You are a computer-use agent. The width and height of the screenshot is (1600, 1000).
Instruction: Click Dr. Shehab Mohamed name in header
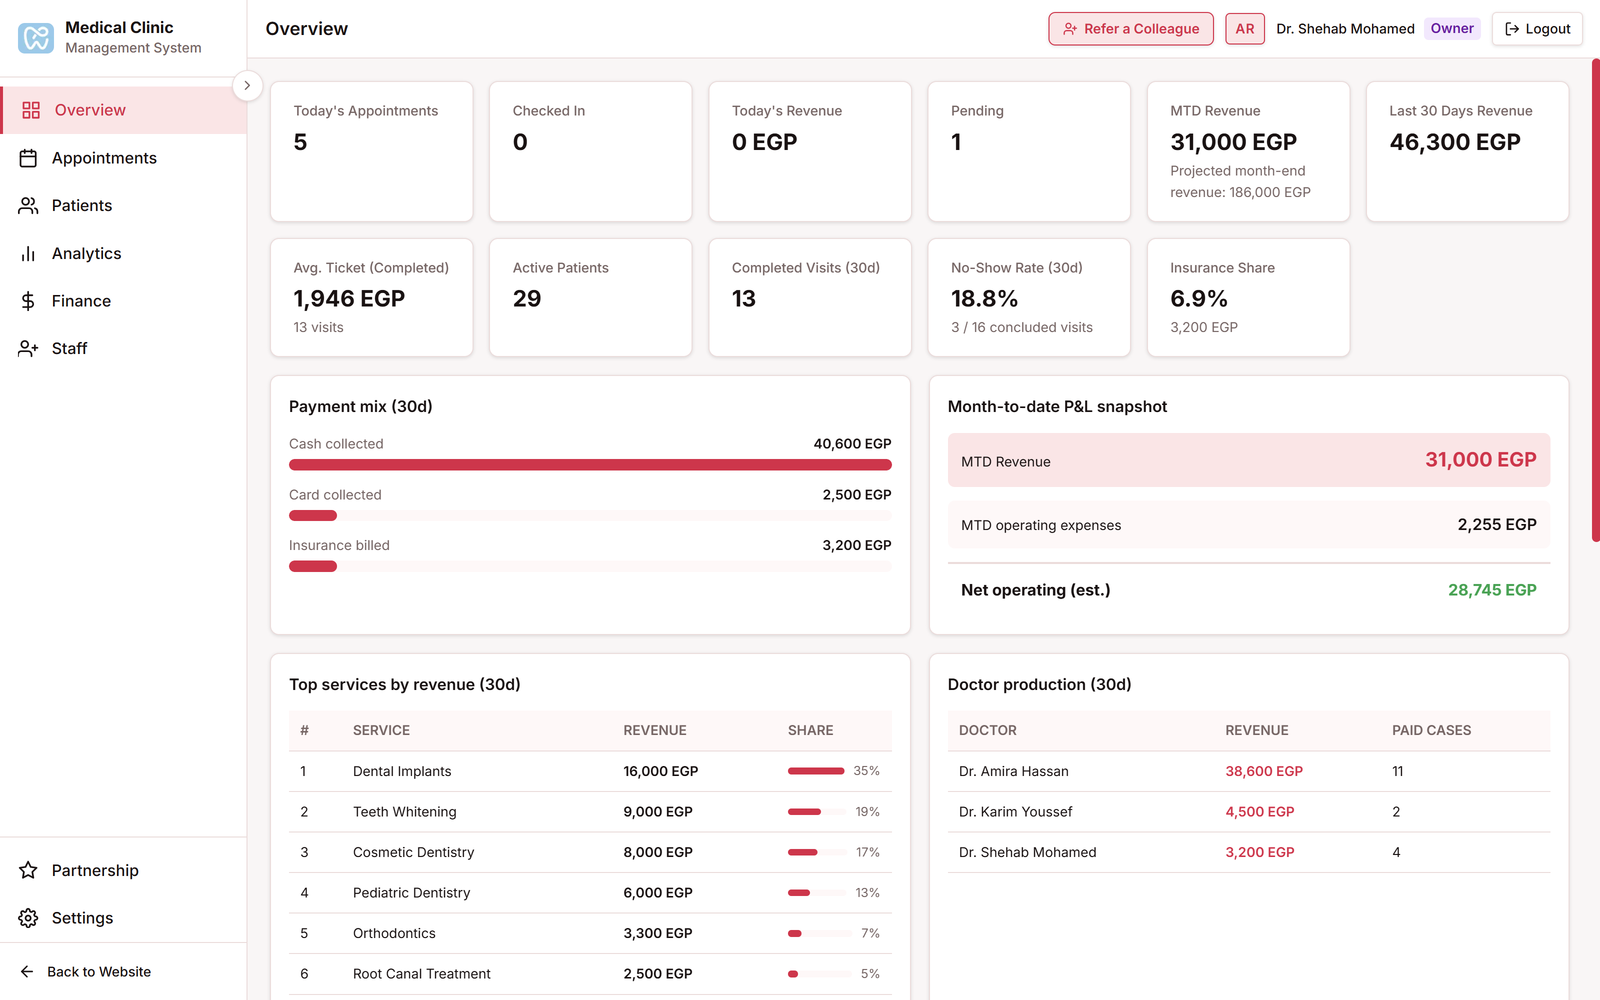(1345, 29)
